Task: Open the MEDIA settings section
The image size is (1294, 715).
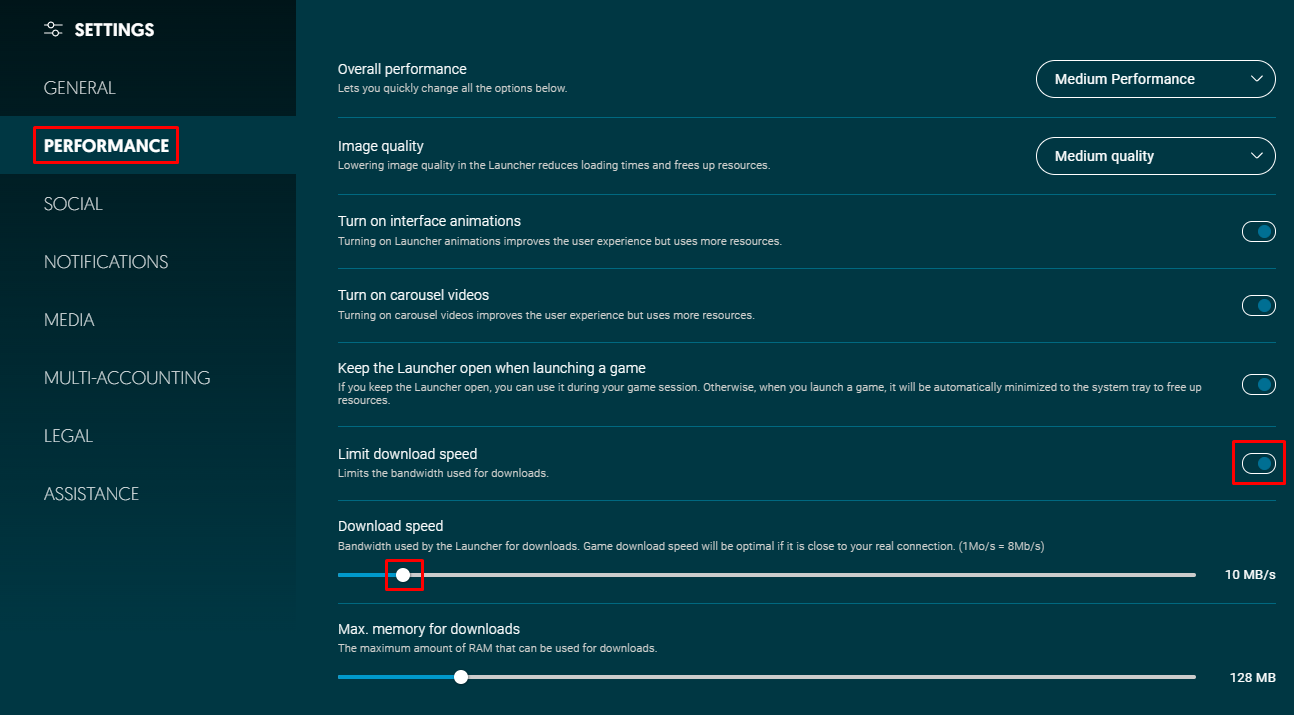Action: tap(69, 319)
